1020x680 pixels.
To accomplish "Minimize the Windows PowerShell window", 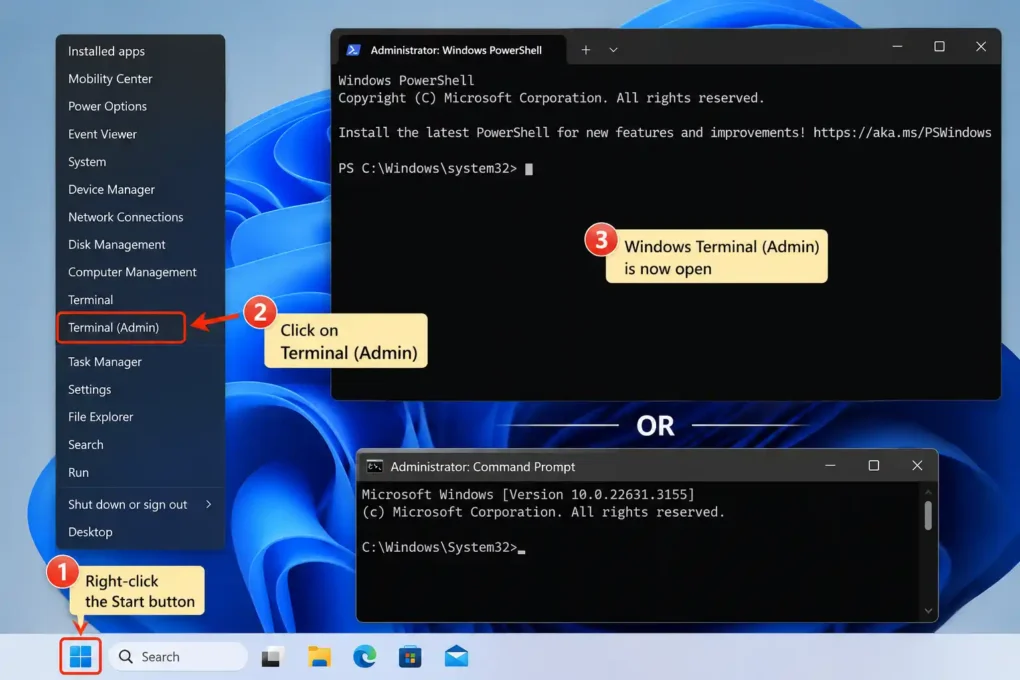I will click(897, 47).
